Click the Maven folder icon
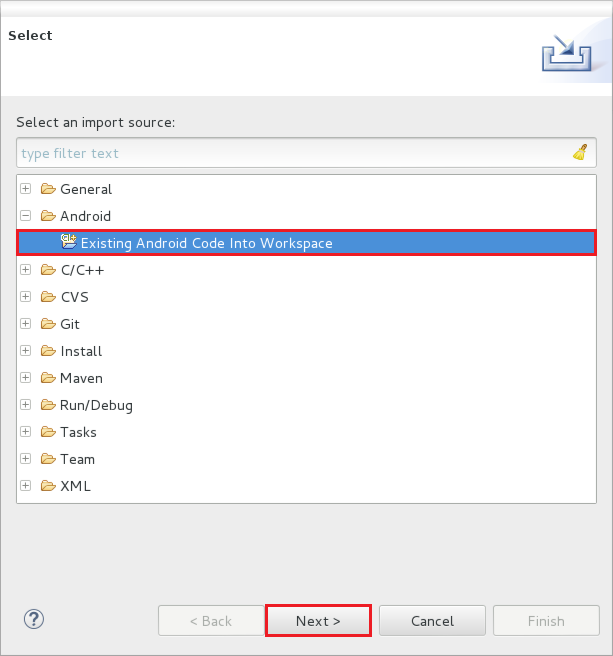This screenshot has height=656, width=613. pos(48,378)
